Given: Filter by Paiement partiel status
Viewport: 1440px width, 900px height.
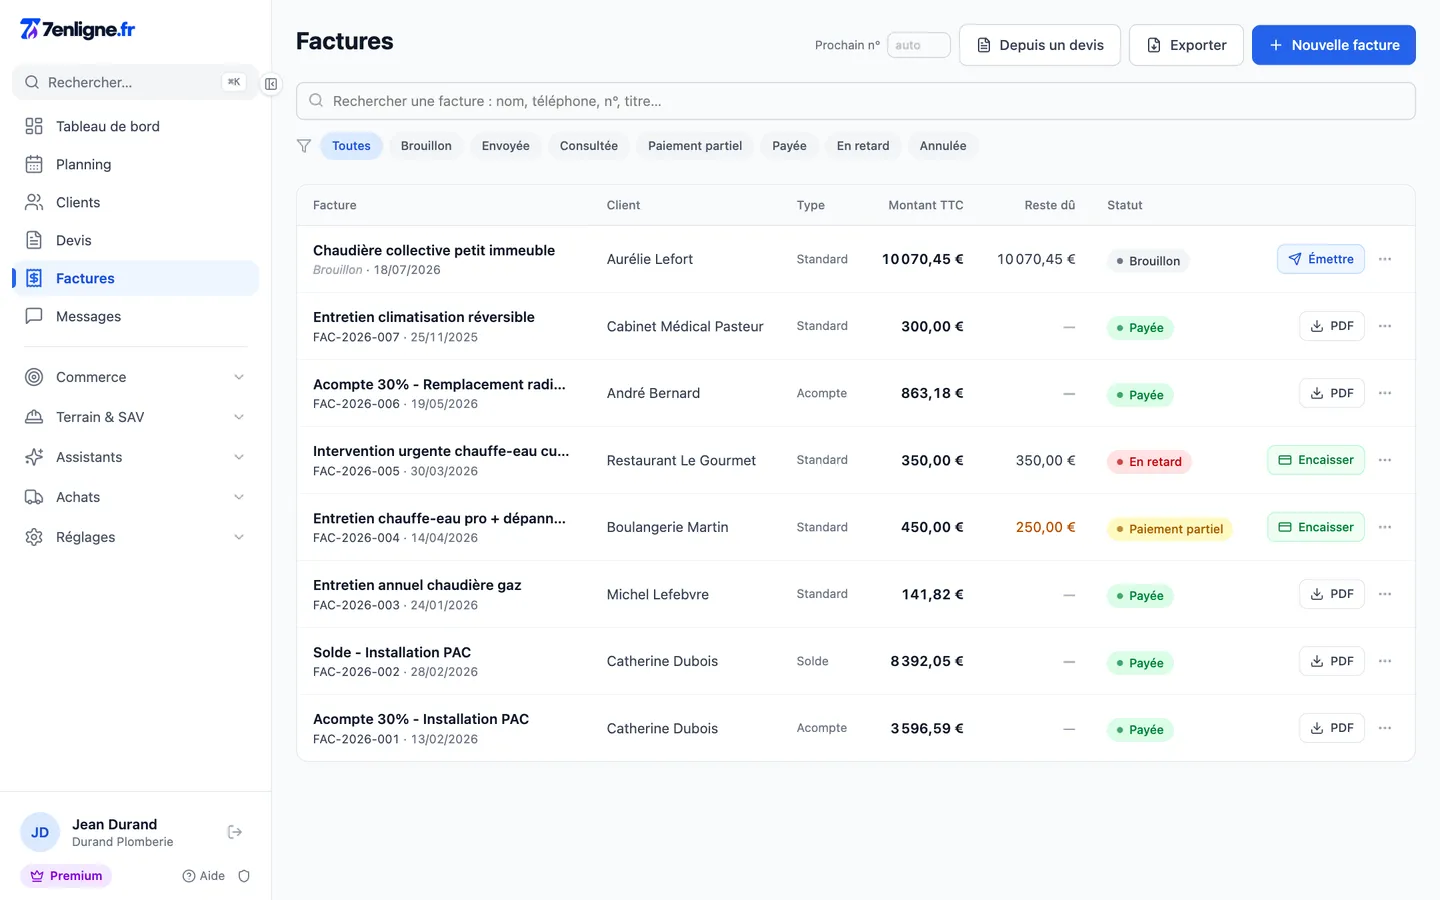Looking at the screenshot, I should [695, 146].
